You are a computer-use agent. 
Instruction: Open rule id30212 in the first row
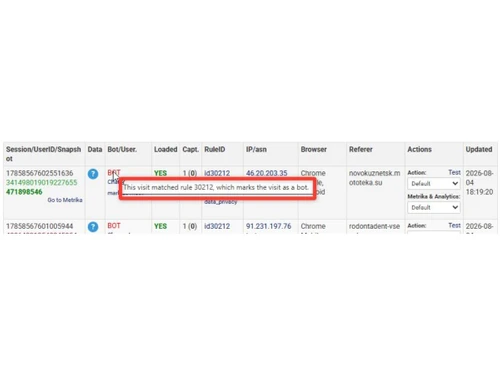coord(217,173)
